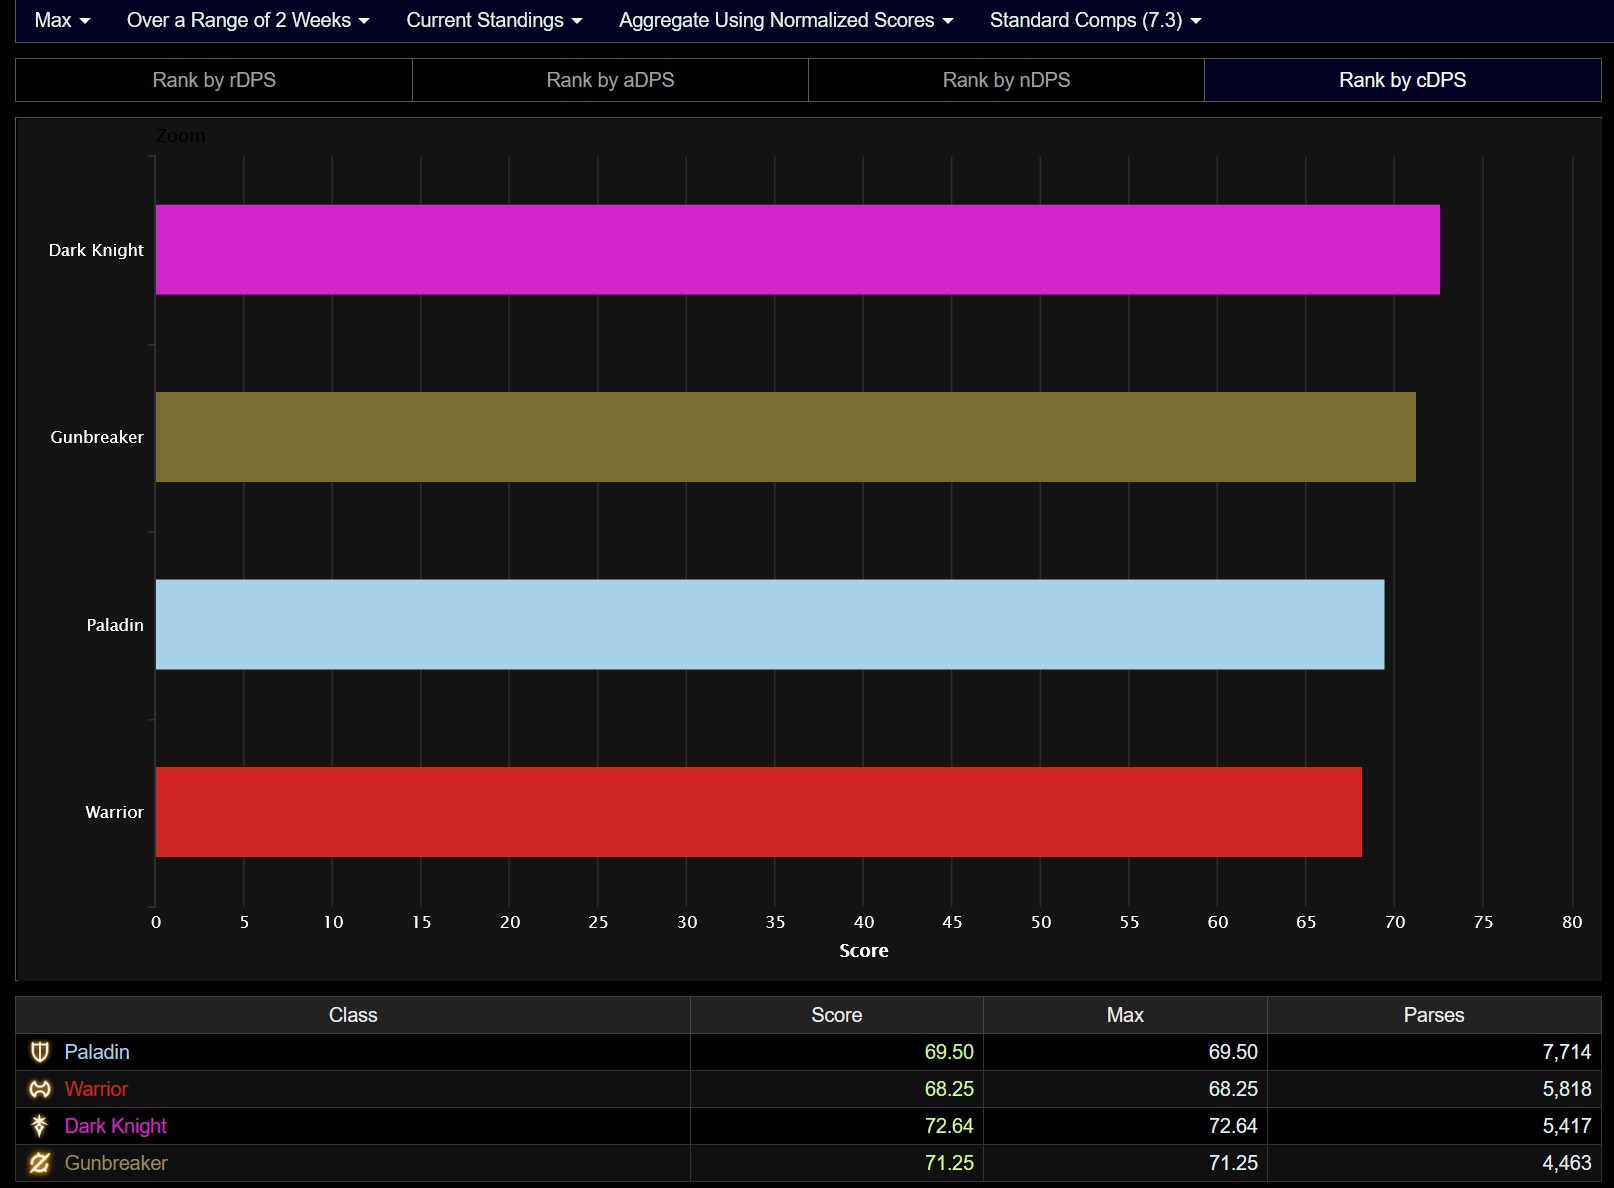Image resolution: width=1614 pixels, height=1188 pixels.
Task: Open the Dark Knight link in table
Action: click(115, 1126)
